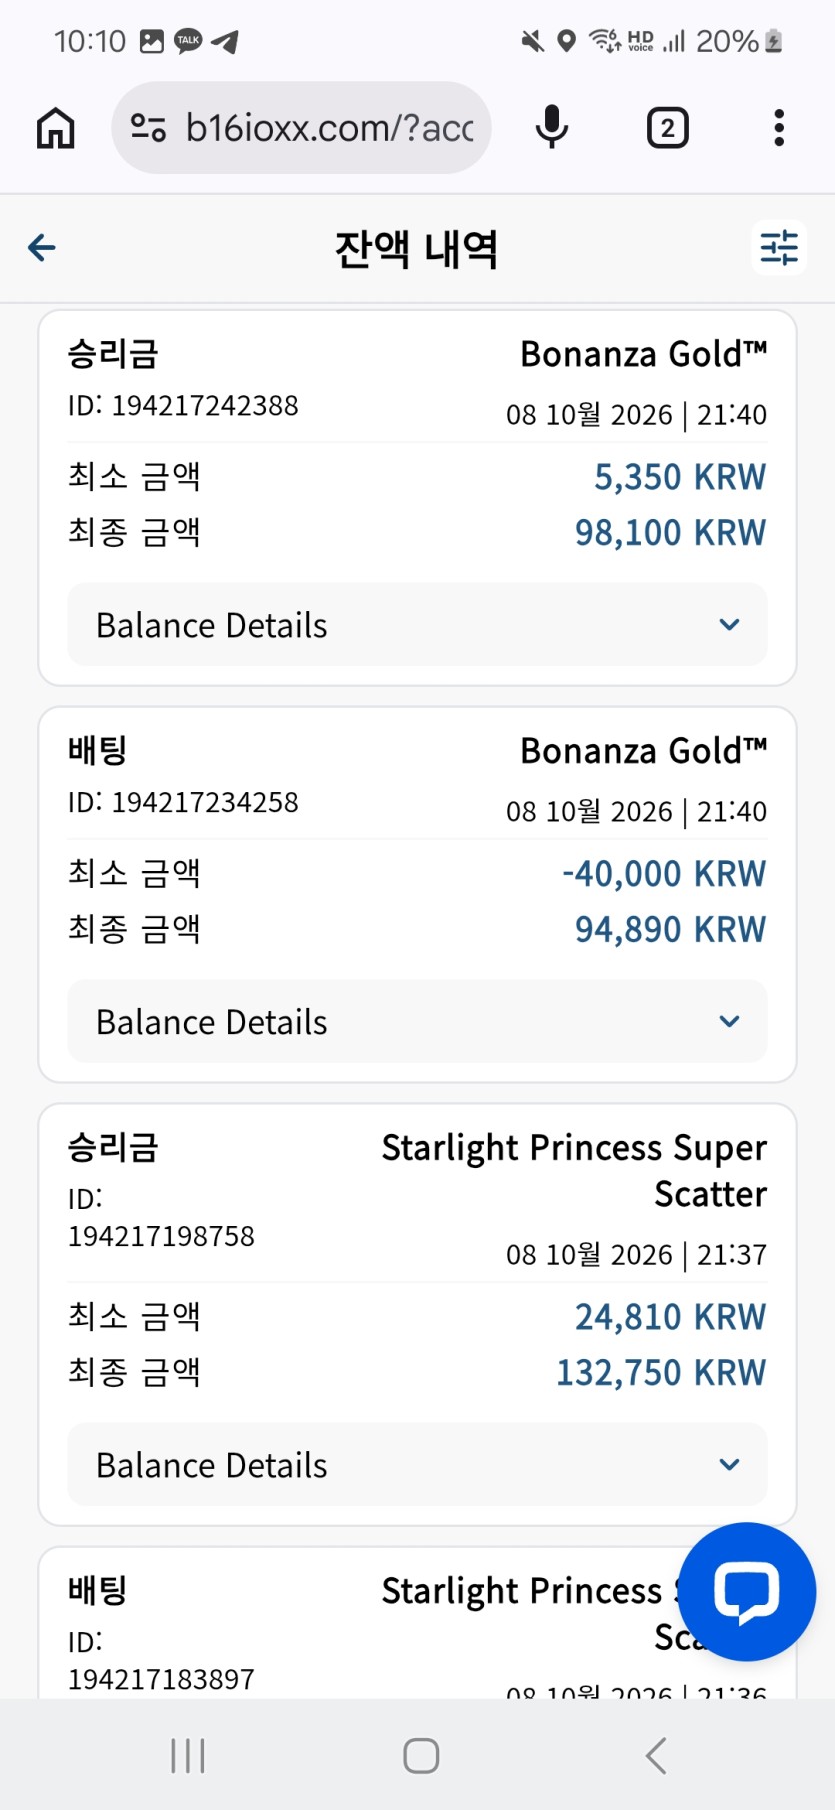
Task: Expand Balance Details for the -40,000 KRW bet
Action: click(x=417, y=1022)
